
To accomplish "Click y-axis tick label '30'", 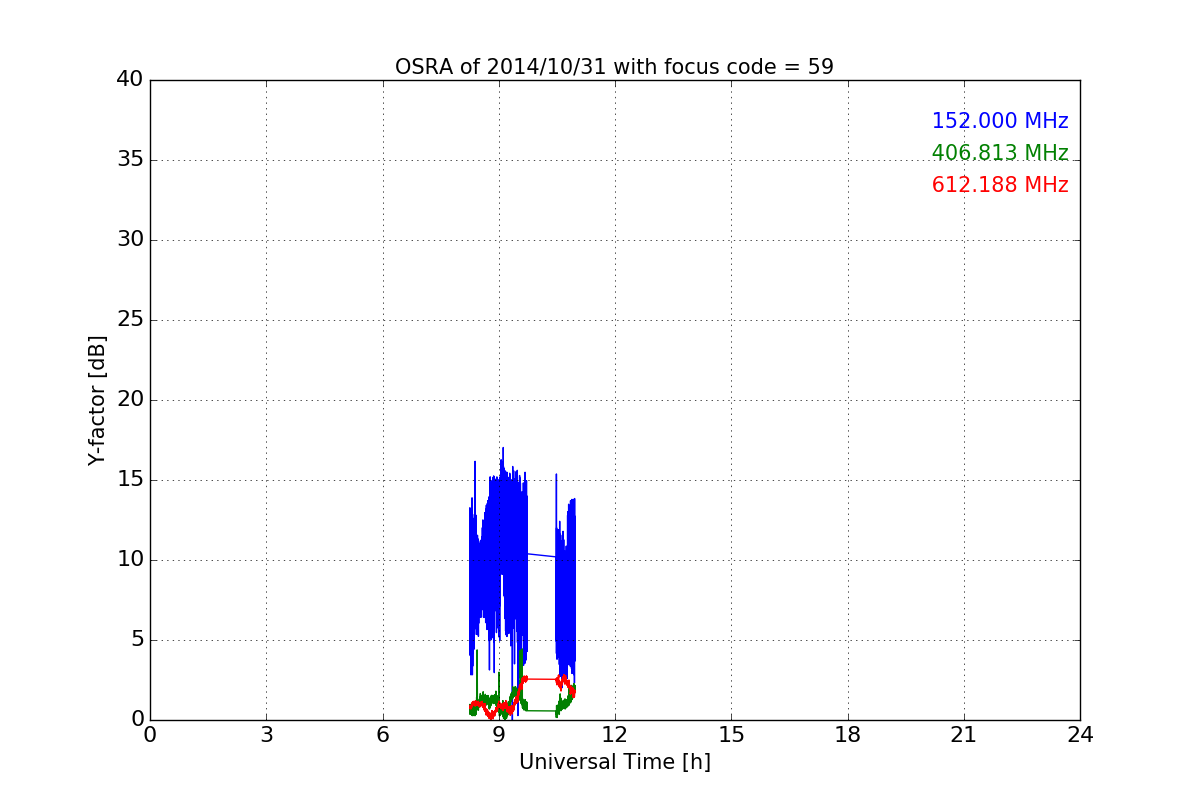I will click(x=129, y=240).
